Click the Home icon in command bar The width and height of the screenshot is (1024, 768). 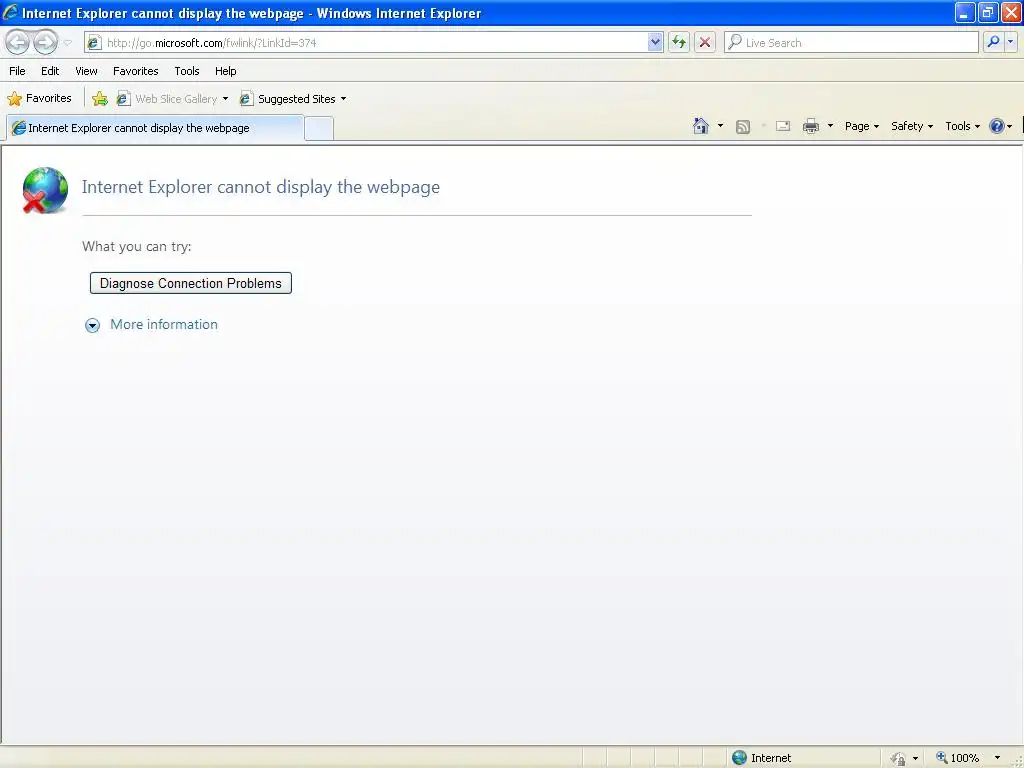pyautogui.click(x=701, y=126)
